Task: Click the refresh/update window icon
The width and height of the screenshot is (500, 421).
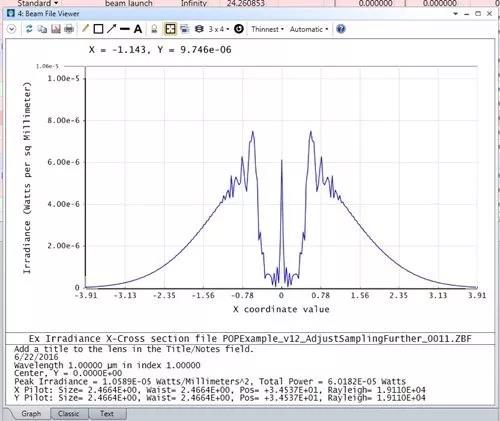Action: 29,29
